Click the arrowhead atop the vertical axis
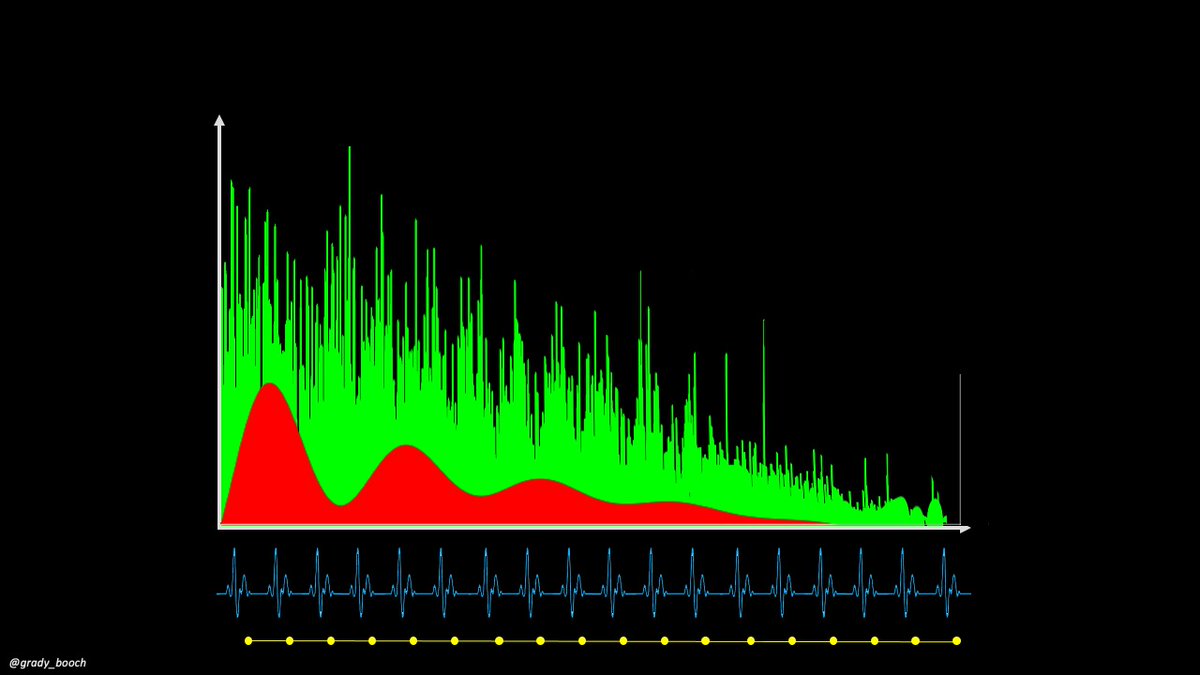The height and width of the screenshot is (675, 1200). 219,121
